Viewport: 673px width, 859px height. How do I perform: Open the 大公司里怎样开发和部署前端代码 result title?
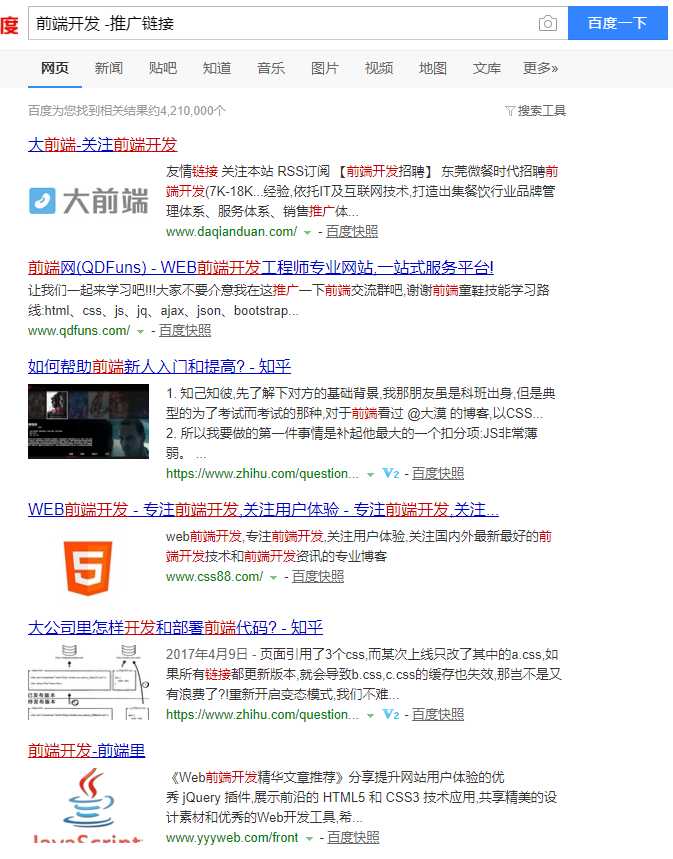(x=175, y=627)
